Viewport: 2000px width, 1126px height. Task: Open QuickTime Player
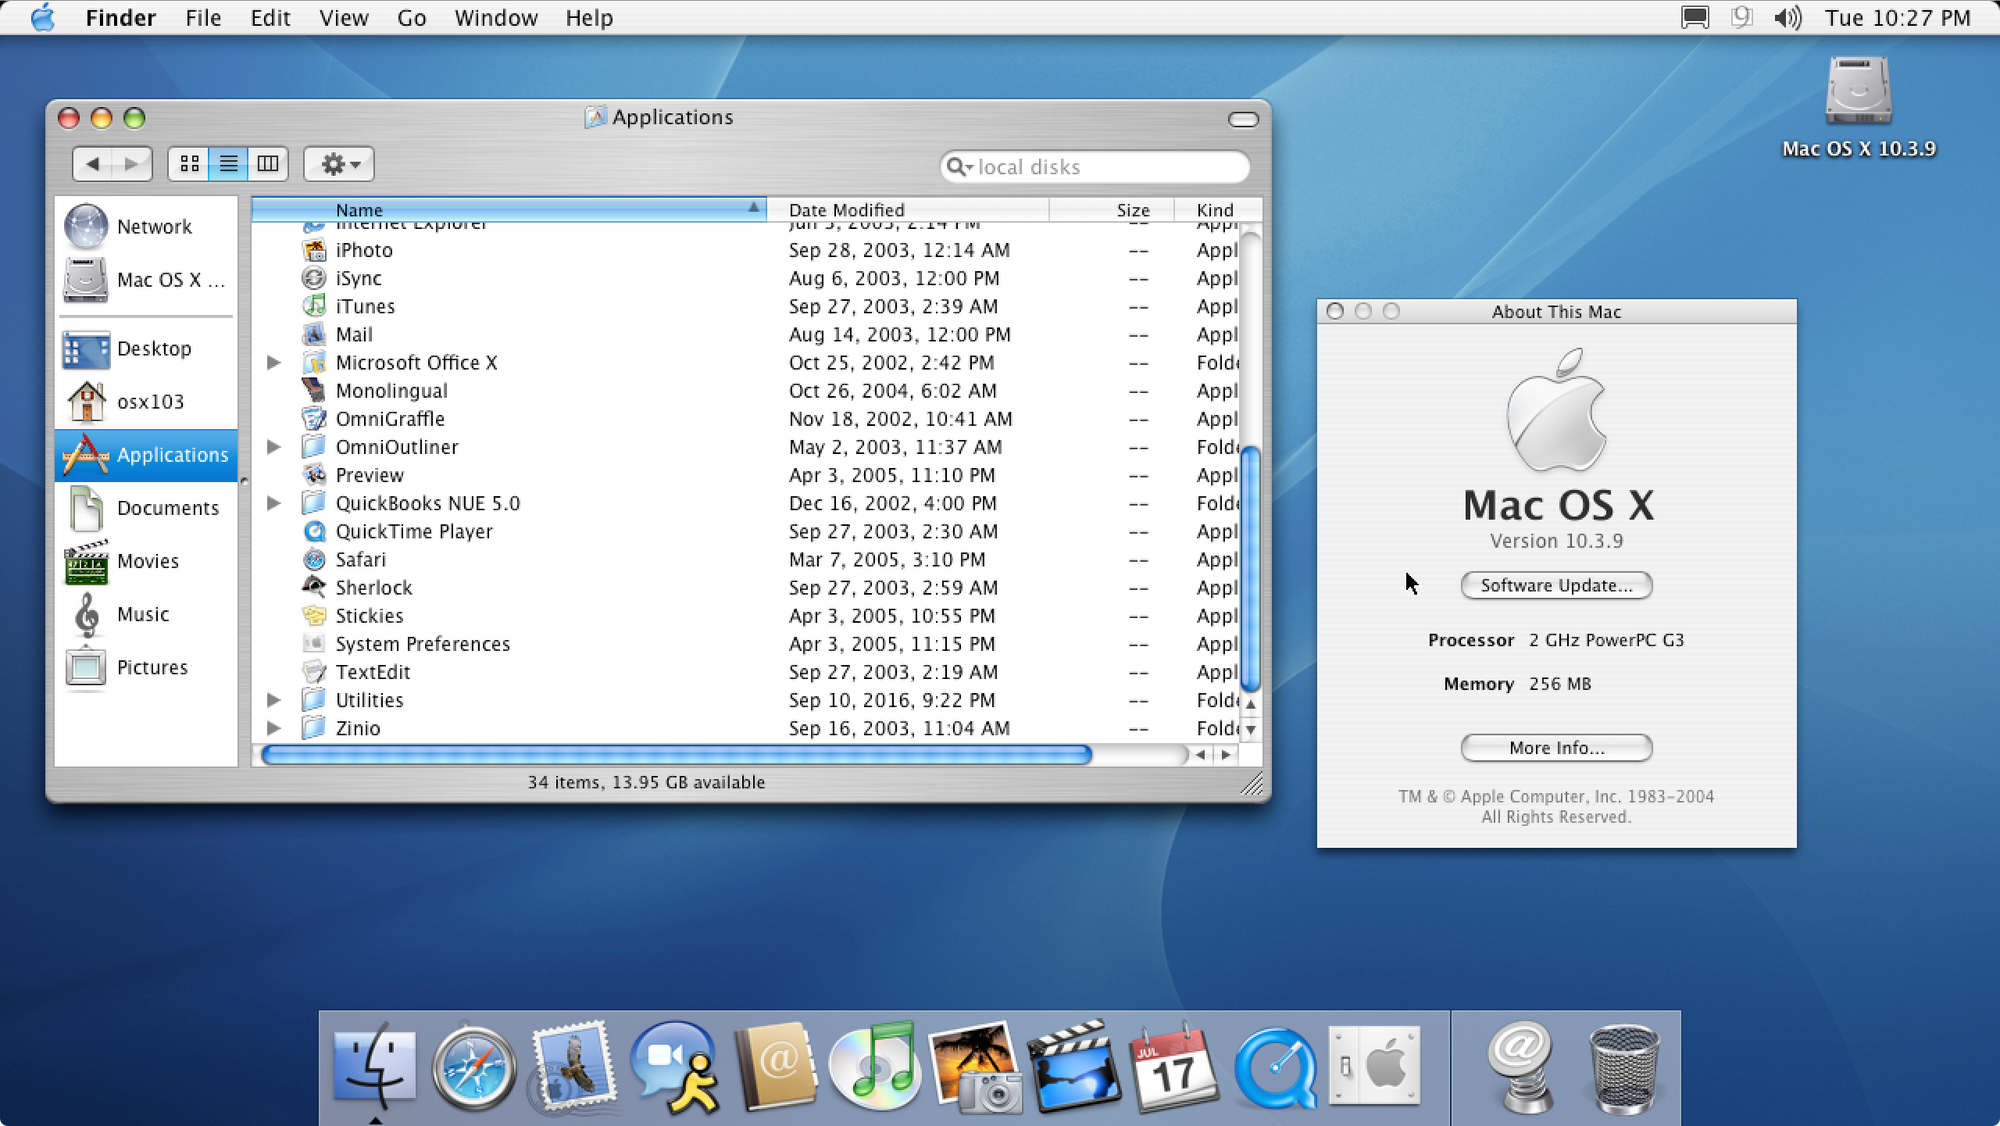[x=413, y=531]
